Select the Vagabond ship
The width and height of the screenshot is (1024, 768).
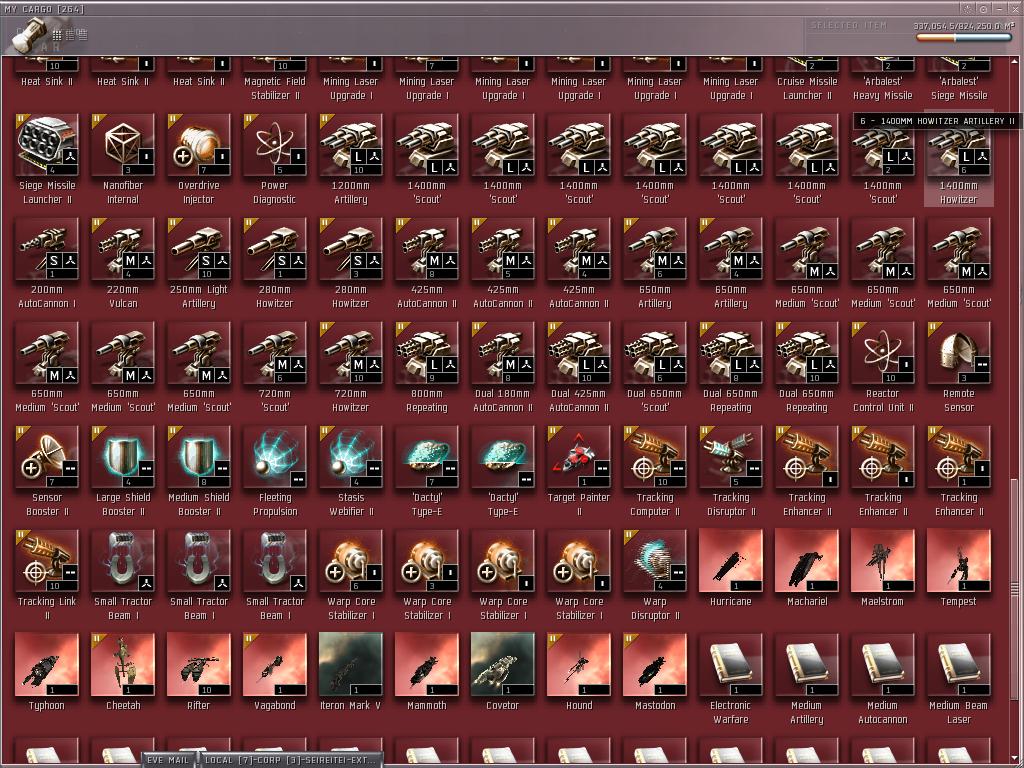click(x=275, y=673)
